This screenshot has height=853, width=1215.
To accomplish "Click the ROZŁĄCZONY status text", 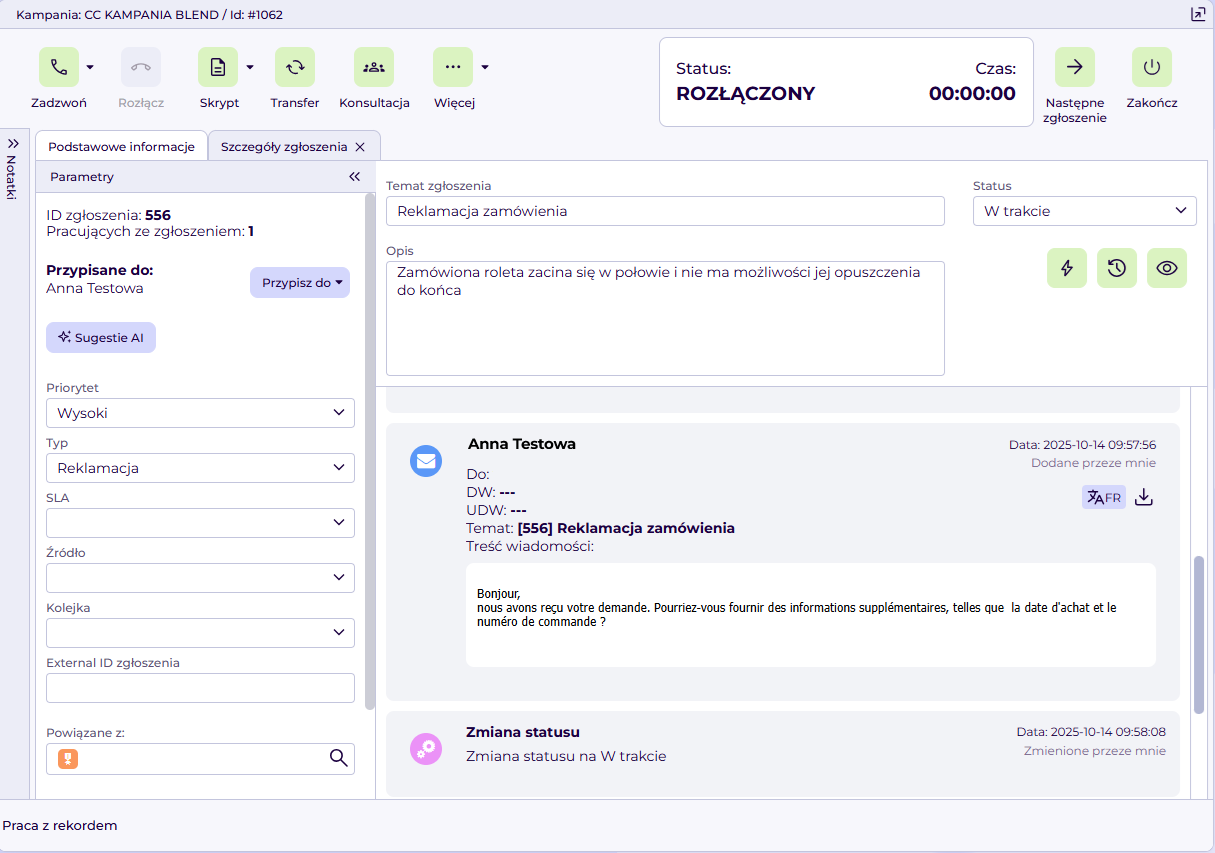I will pos(746,94).
